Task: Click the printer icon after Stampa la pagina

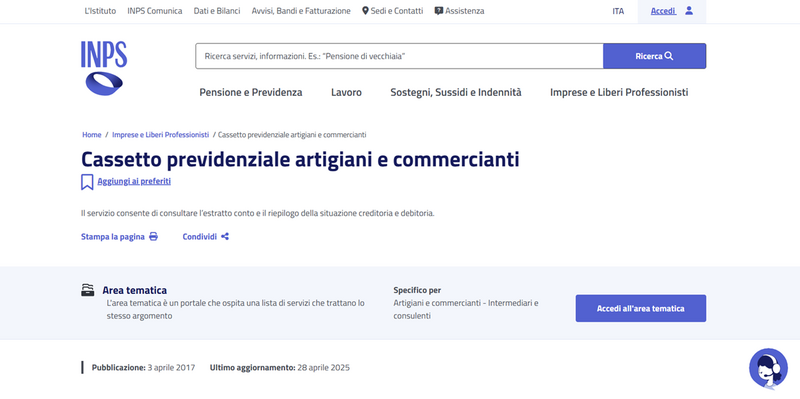Action: [153, 237]
